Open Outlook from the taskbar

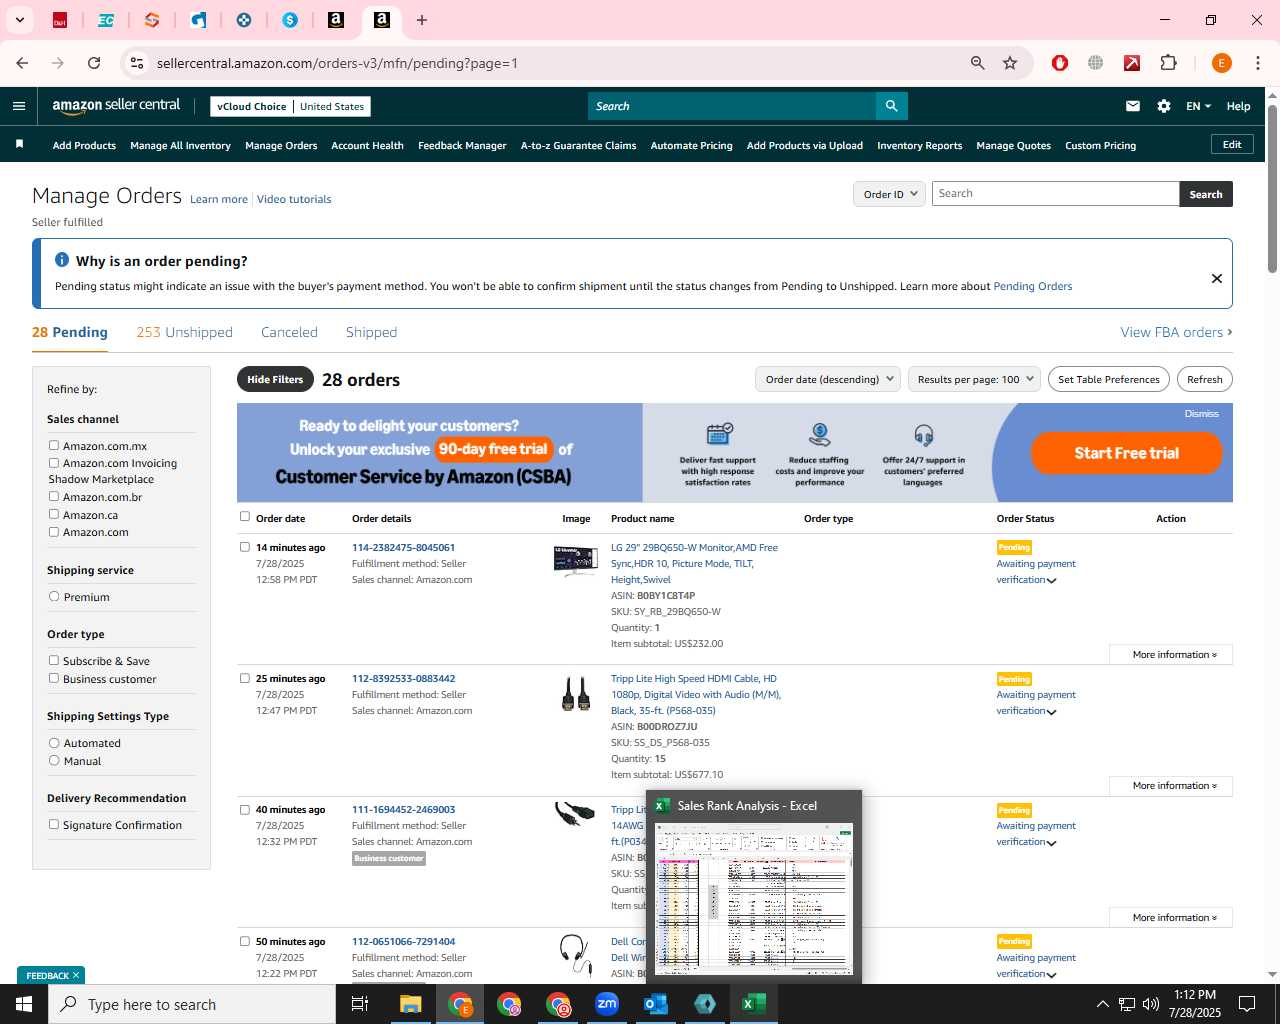pyautogui.click(x=656, y=1004)
